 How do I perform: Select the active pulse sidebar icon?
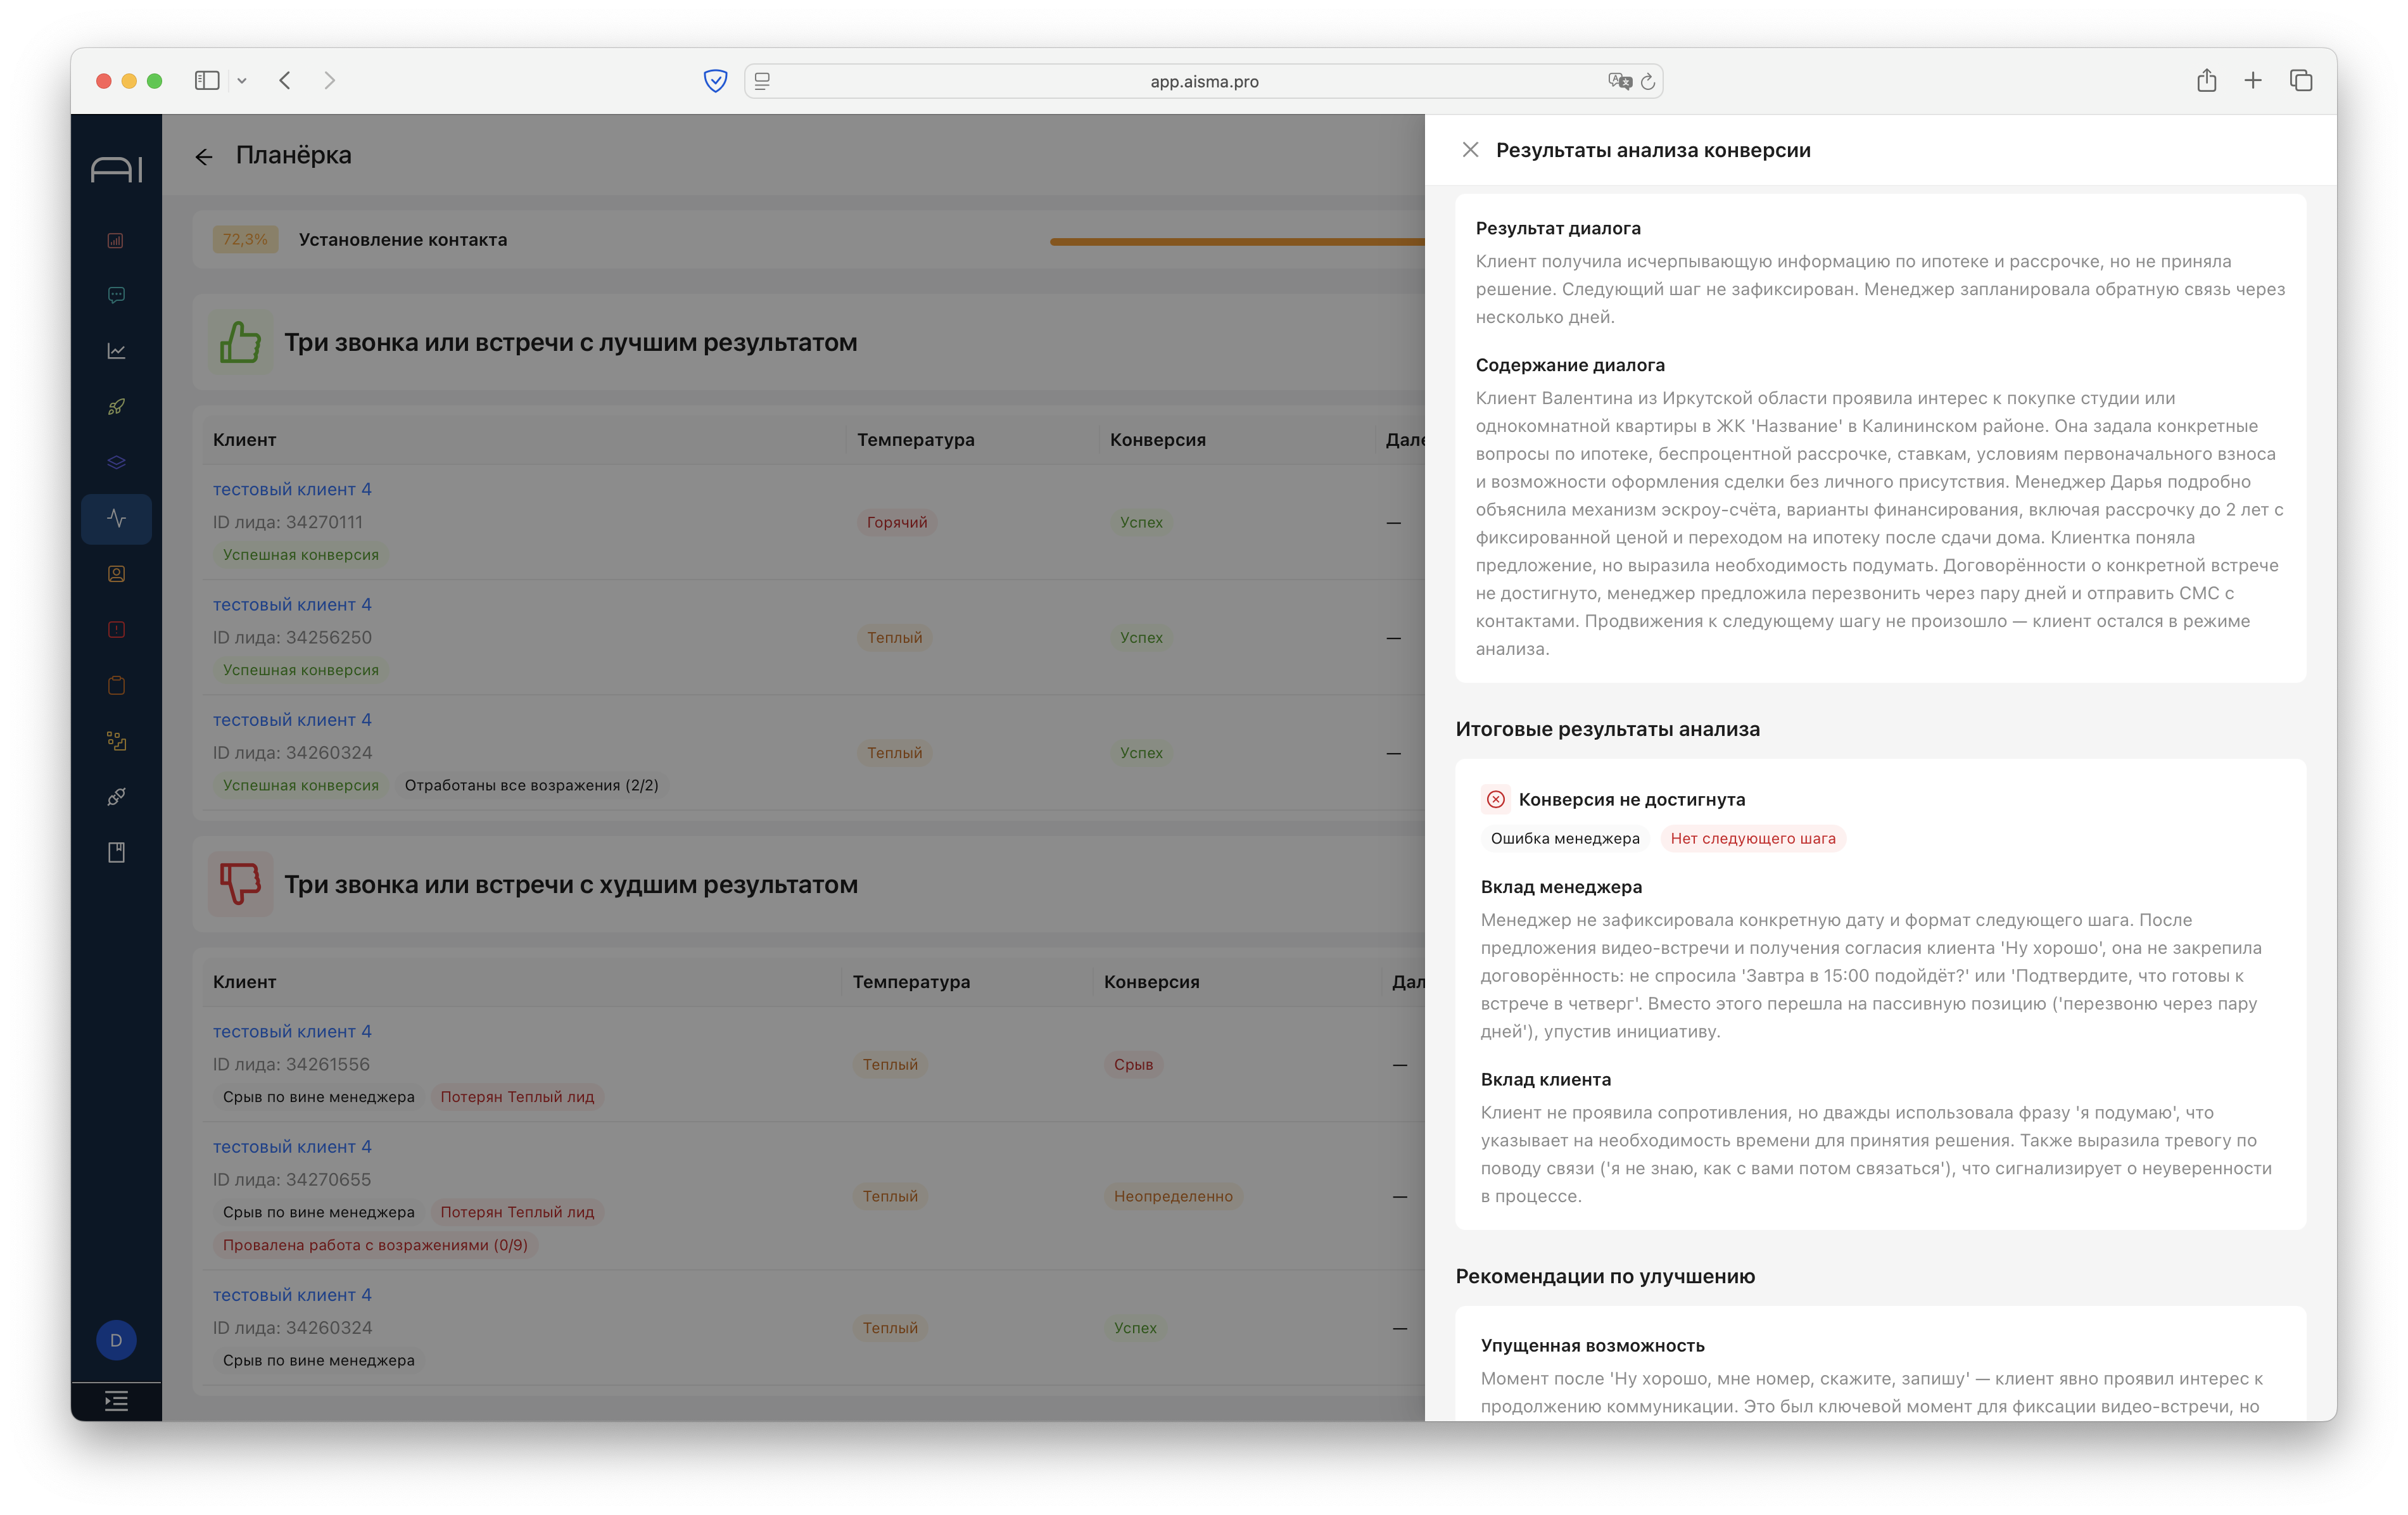pyautogui.click(x=116, y=518)
